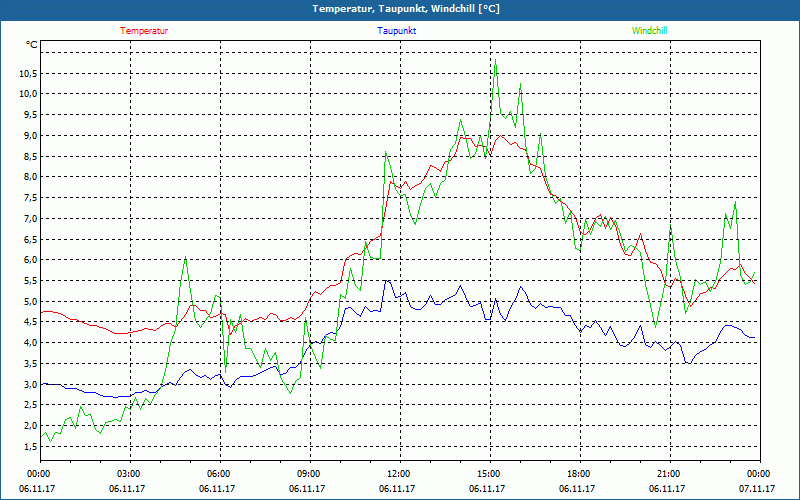
Task: Click the green Windchill legend label
Action: [x=649, y=31]
